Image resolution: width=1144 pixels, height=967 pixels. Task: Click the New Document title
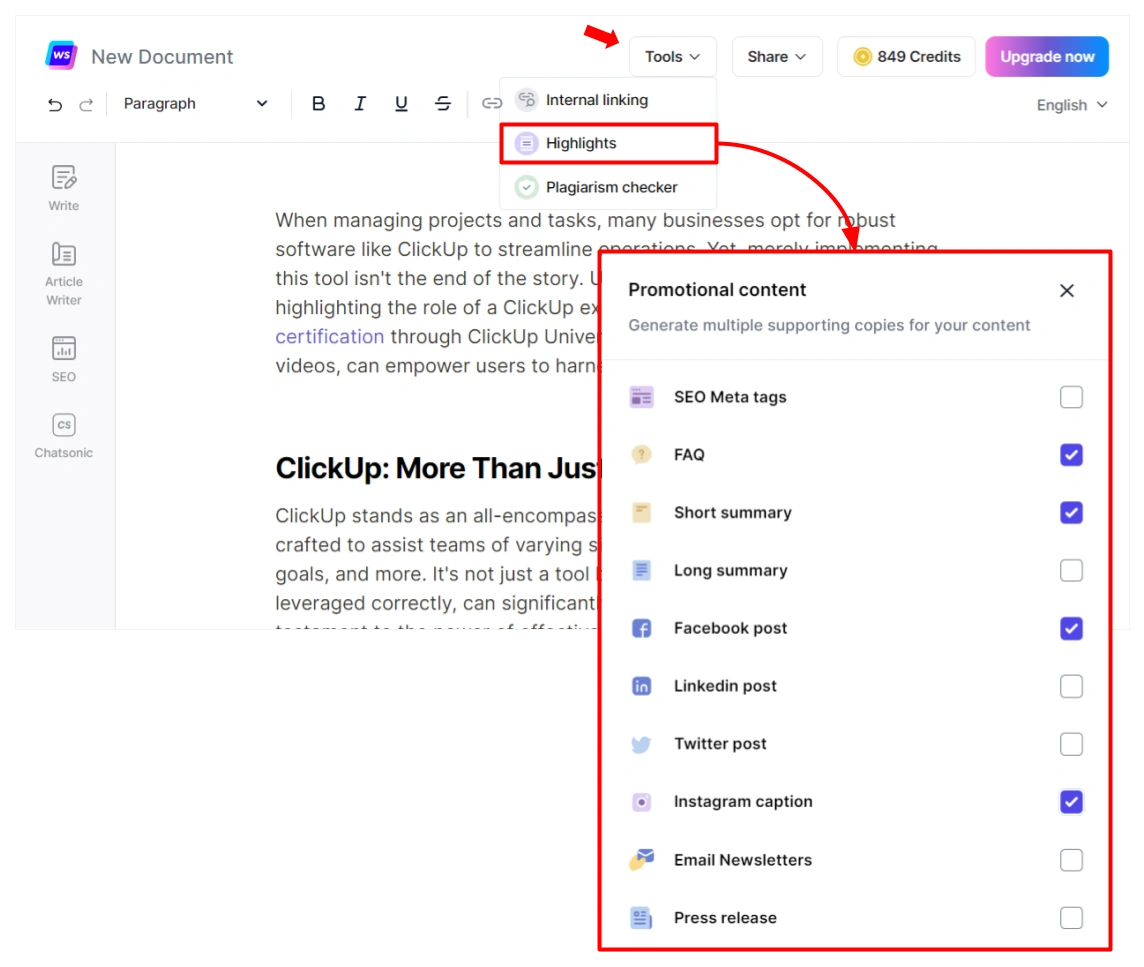point(162,57)
